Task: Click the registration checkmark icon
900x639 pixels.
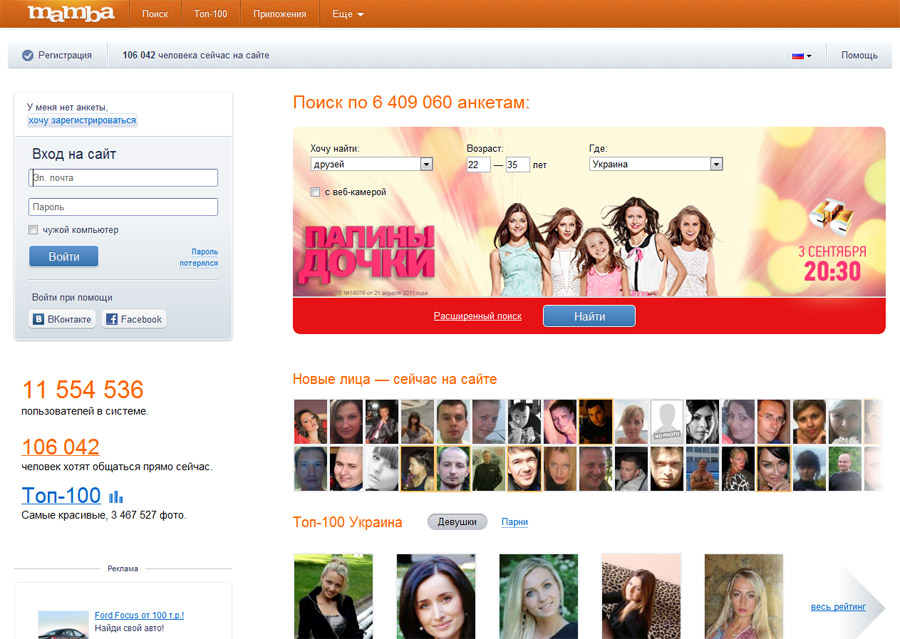Action: click(27, 56)
